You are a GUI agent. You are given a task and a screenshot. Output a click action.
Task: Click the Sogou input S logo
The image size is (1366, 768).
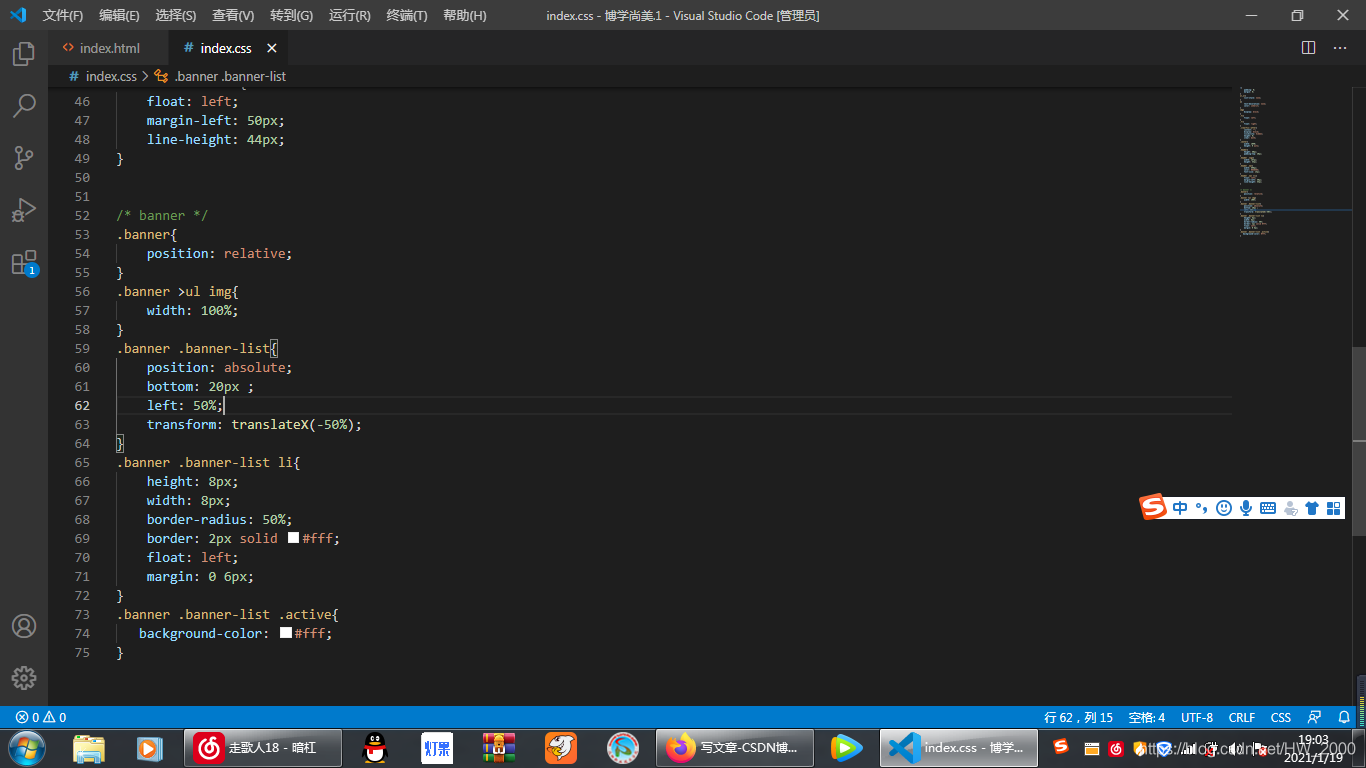1154,507
